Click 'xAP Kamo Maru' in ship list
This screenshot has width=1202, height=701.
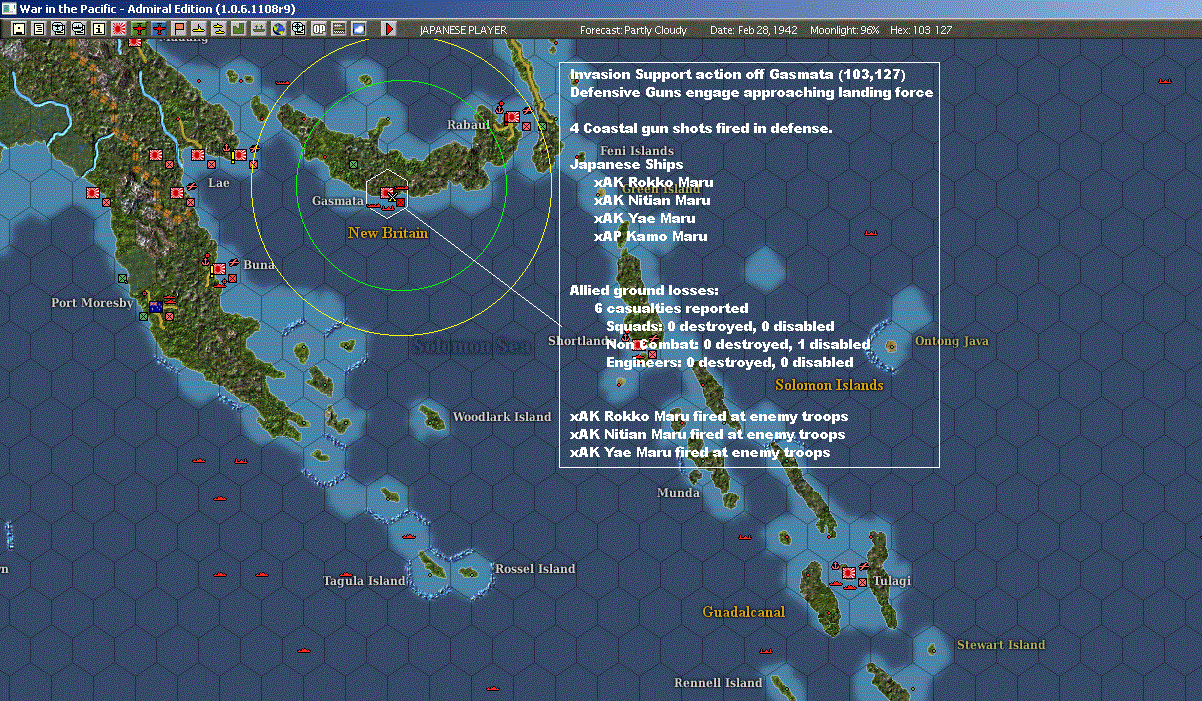pyautogui.click(x=650, y=236)
